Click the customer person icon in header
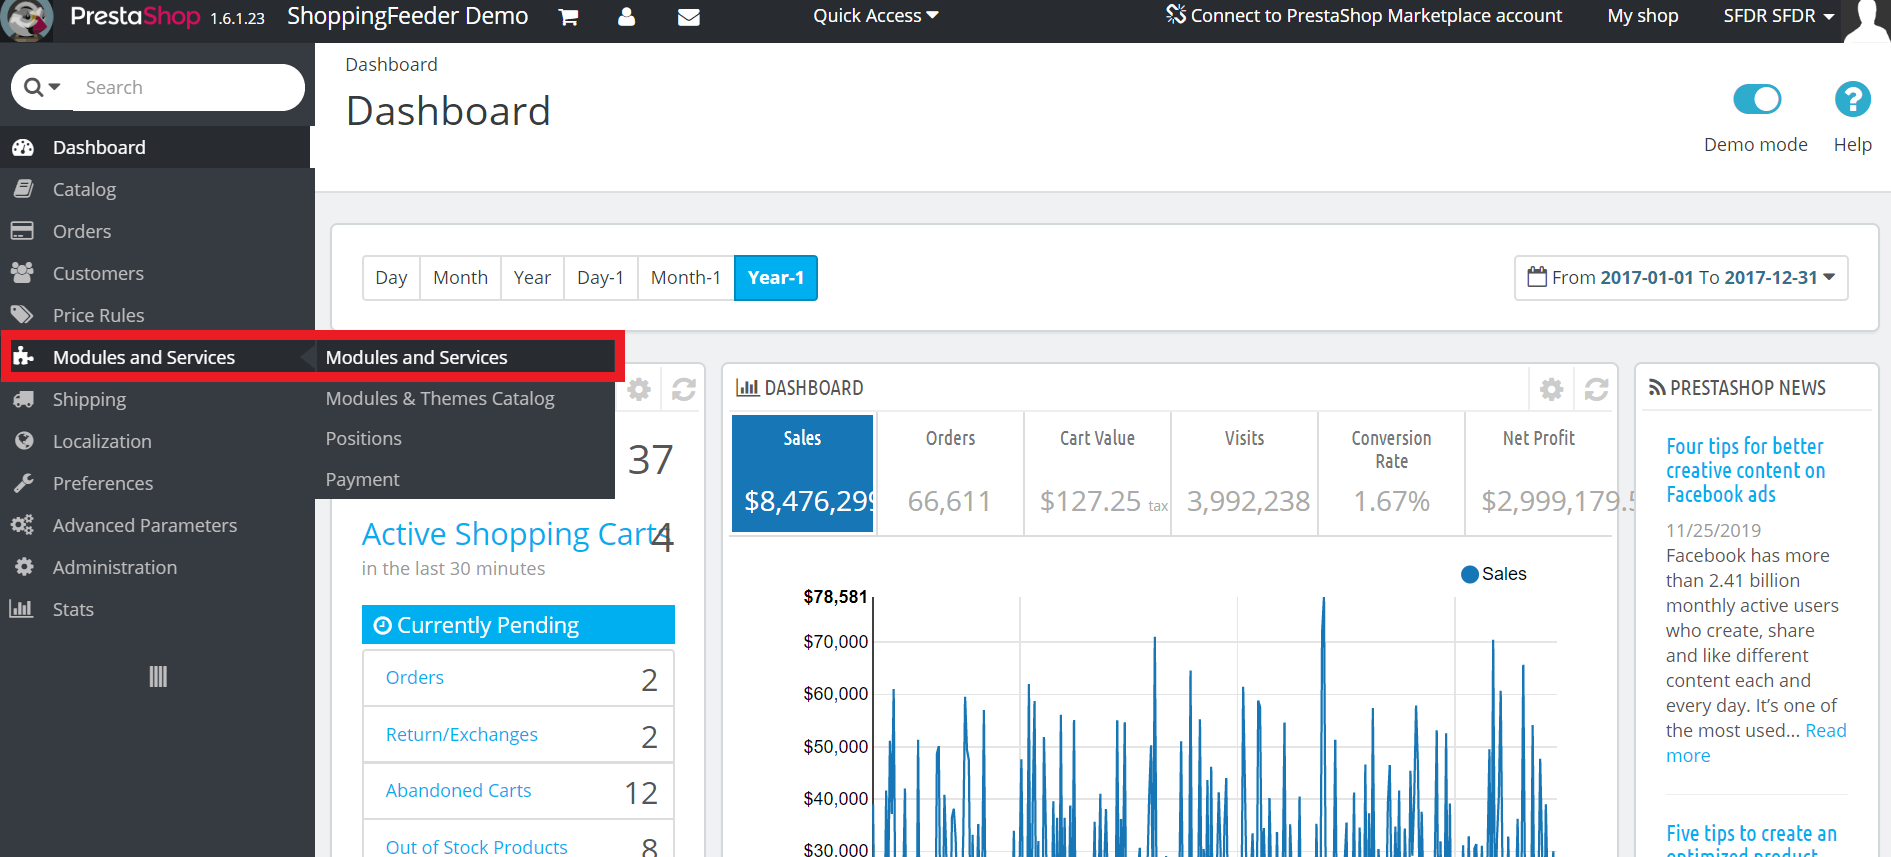 [x=627, y=17]
